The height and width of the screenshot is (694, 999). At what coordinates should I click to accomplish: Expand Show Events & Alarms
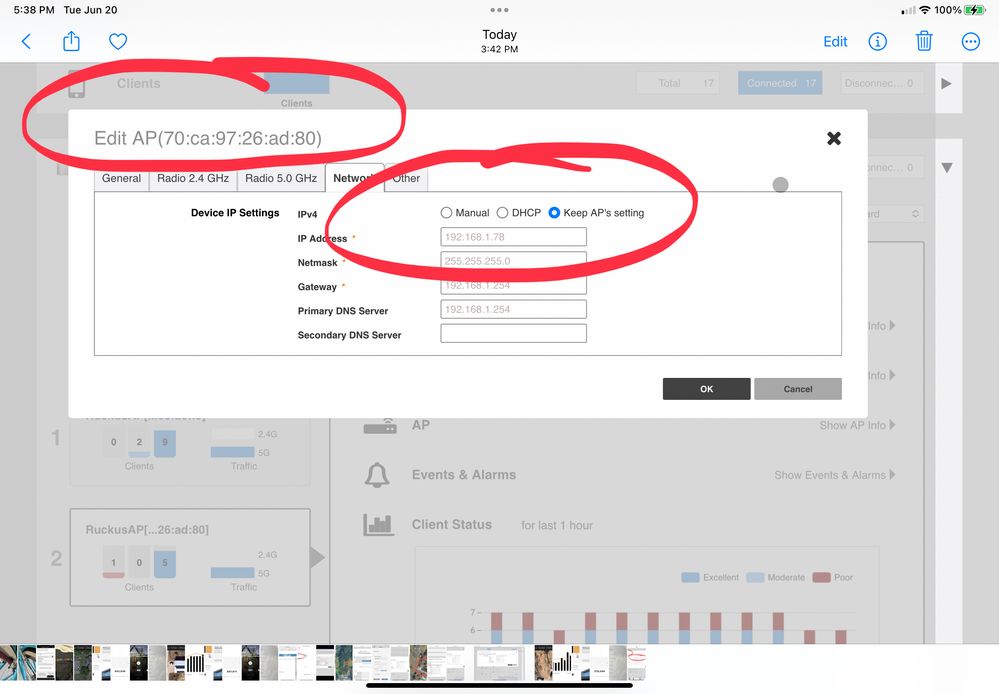coord(834,475)
